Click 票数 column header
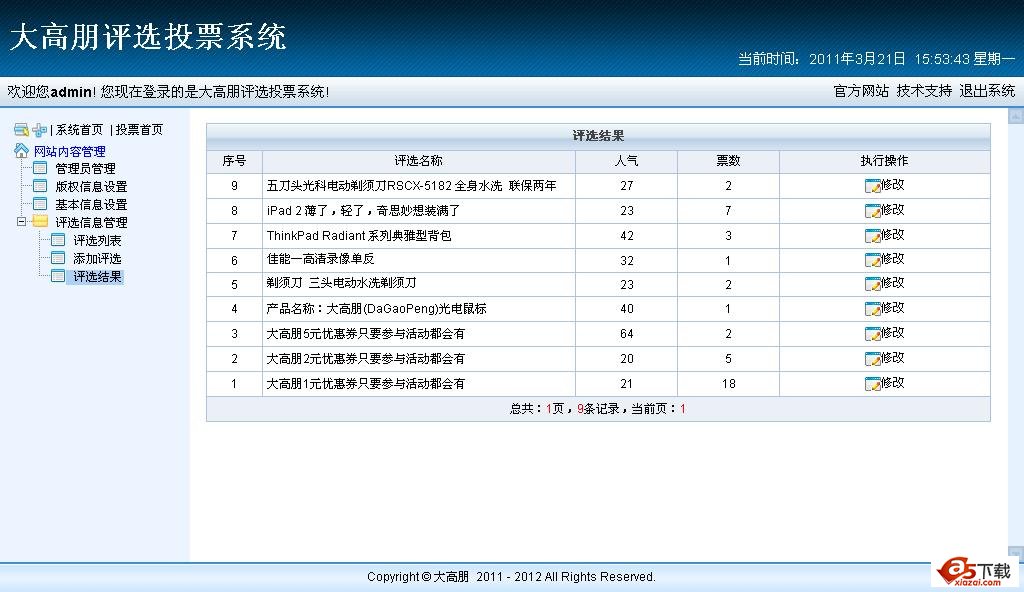Screen dimensions: 1024x592 tap(728, 161)
